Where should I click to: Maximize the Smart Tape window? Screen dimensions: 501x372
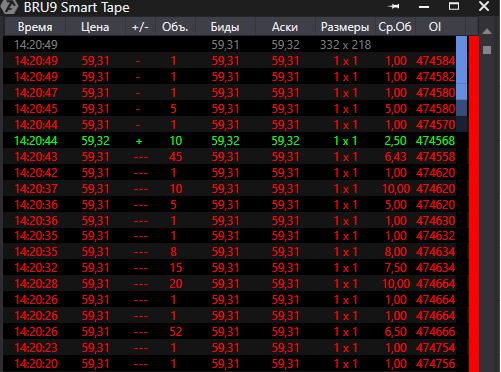click(454, 6)
